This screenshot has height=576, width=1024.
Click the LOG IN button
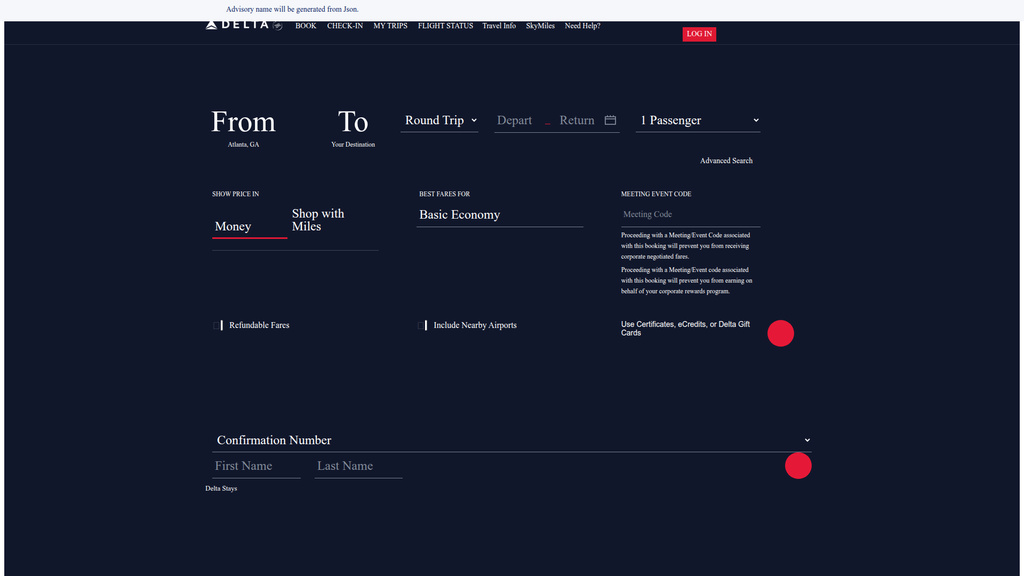click(699, 34)
